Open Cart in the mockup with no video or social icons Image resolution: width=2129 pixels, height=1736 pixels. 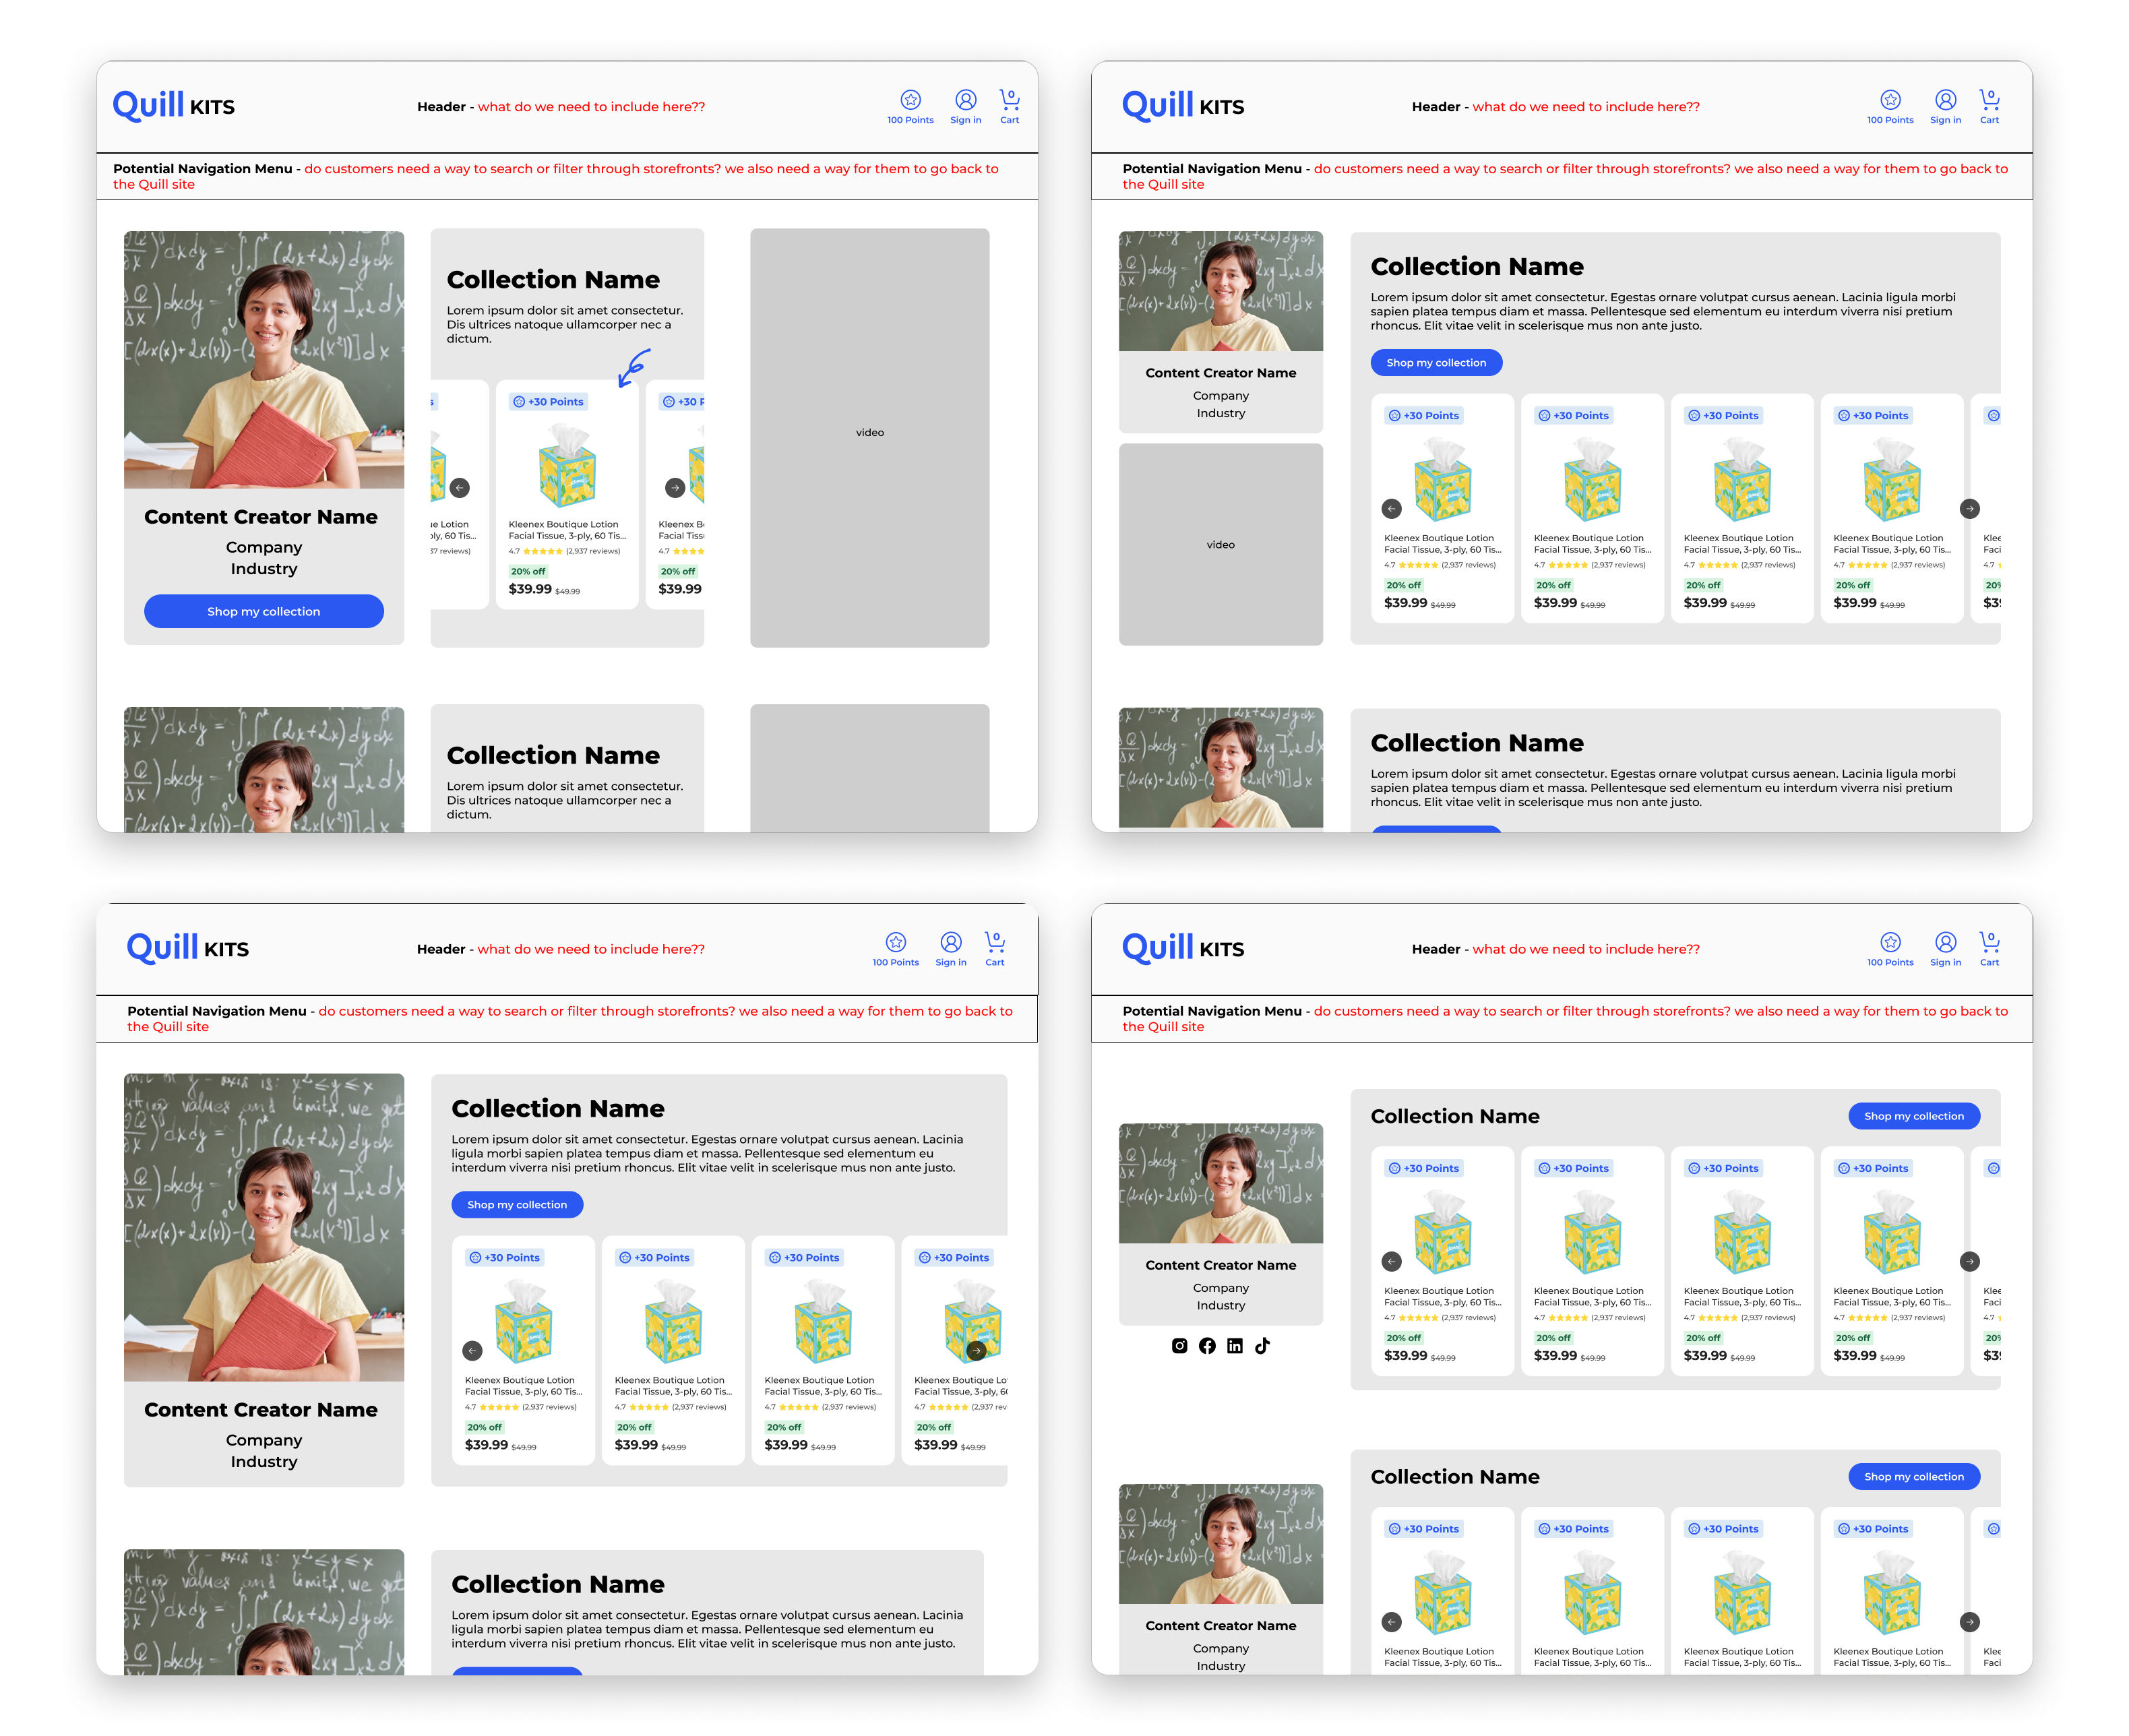pos(994,948)
